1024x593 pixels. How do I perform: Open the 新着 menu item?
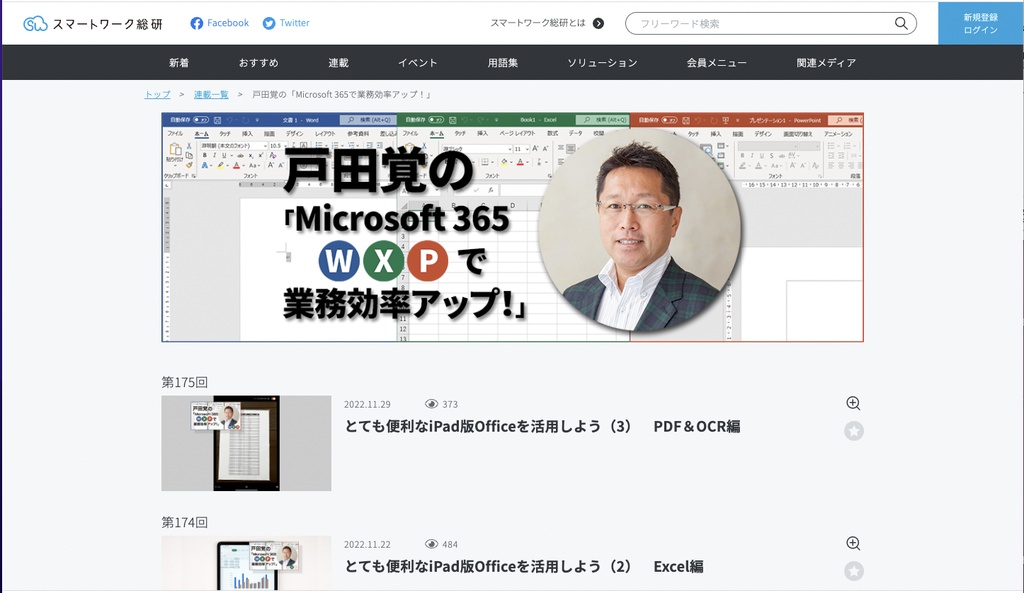point(179,63)
